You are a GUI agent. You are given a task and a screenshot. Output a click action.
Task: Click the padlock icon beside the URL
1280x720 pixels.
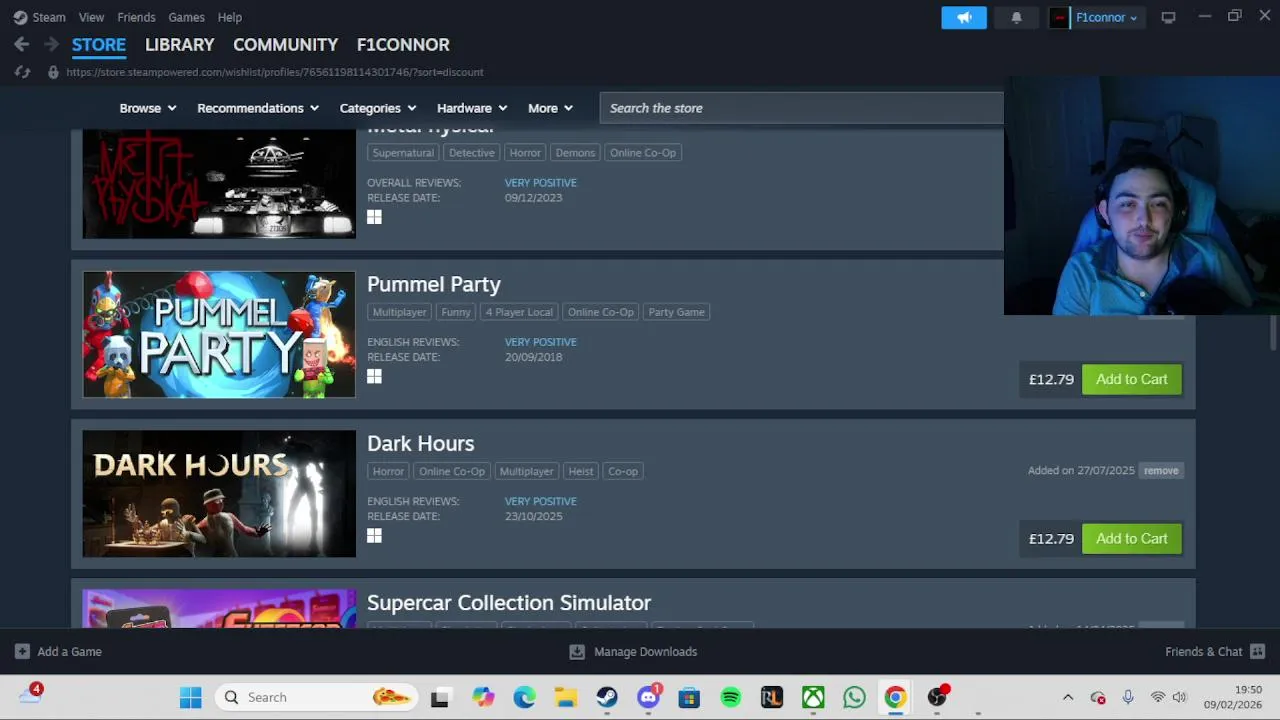pyautogui.click(x=53, y=72)
